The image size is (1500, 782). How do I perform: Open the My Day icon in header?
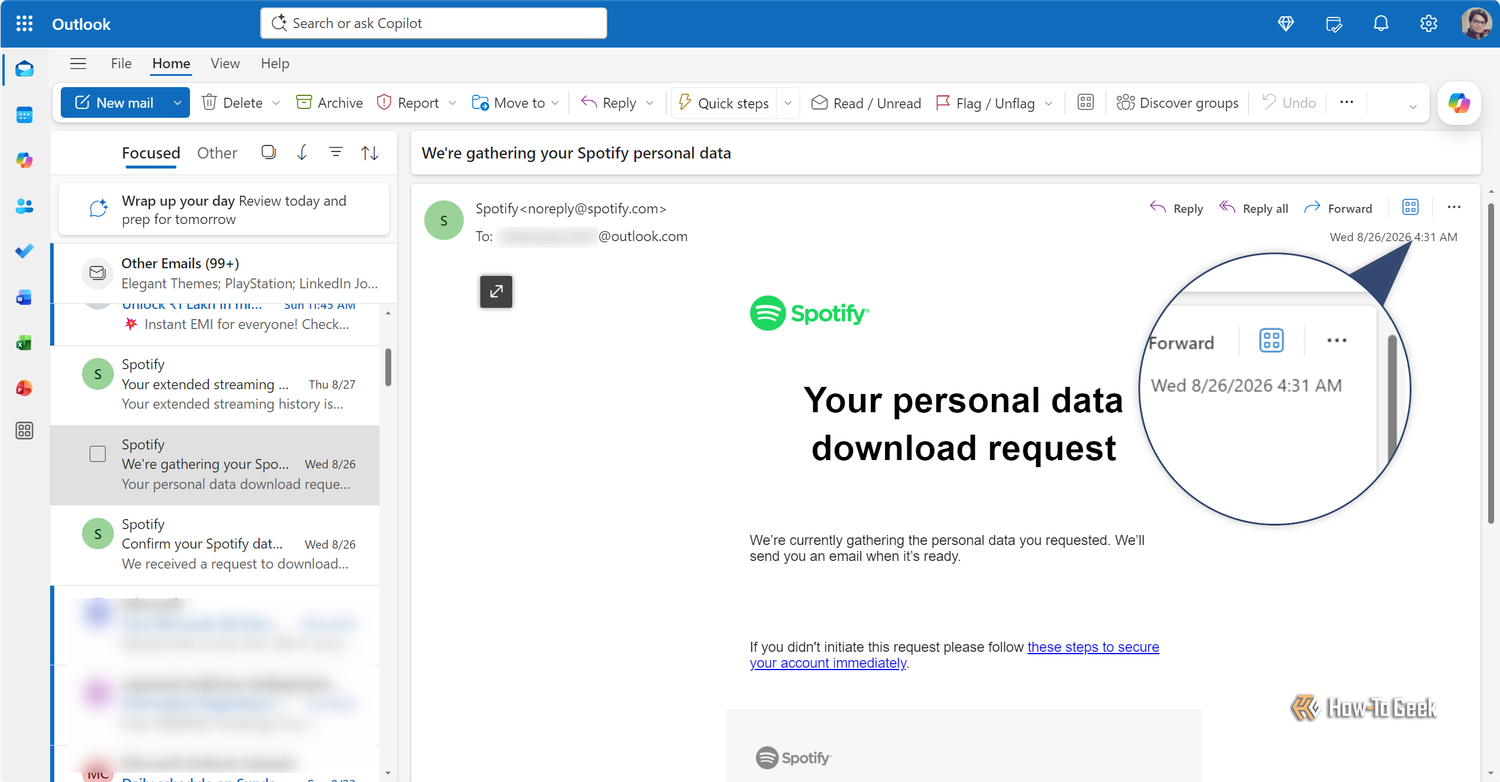[1333, 24]
